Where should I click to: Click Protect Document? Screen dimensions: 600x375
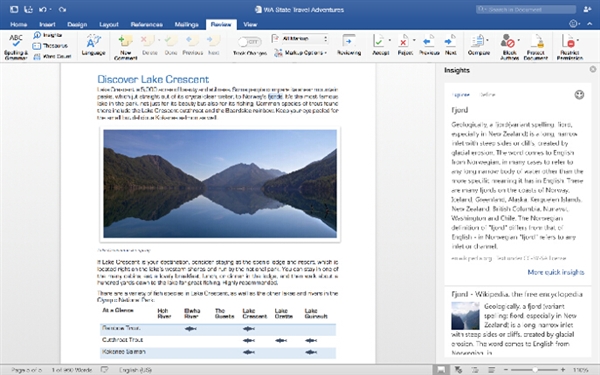point(536,47)
